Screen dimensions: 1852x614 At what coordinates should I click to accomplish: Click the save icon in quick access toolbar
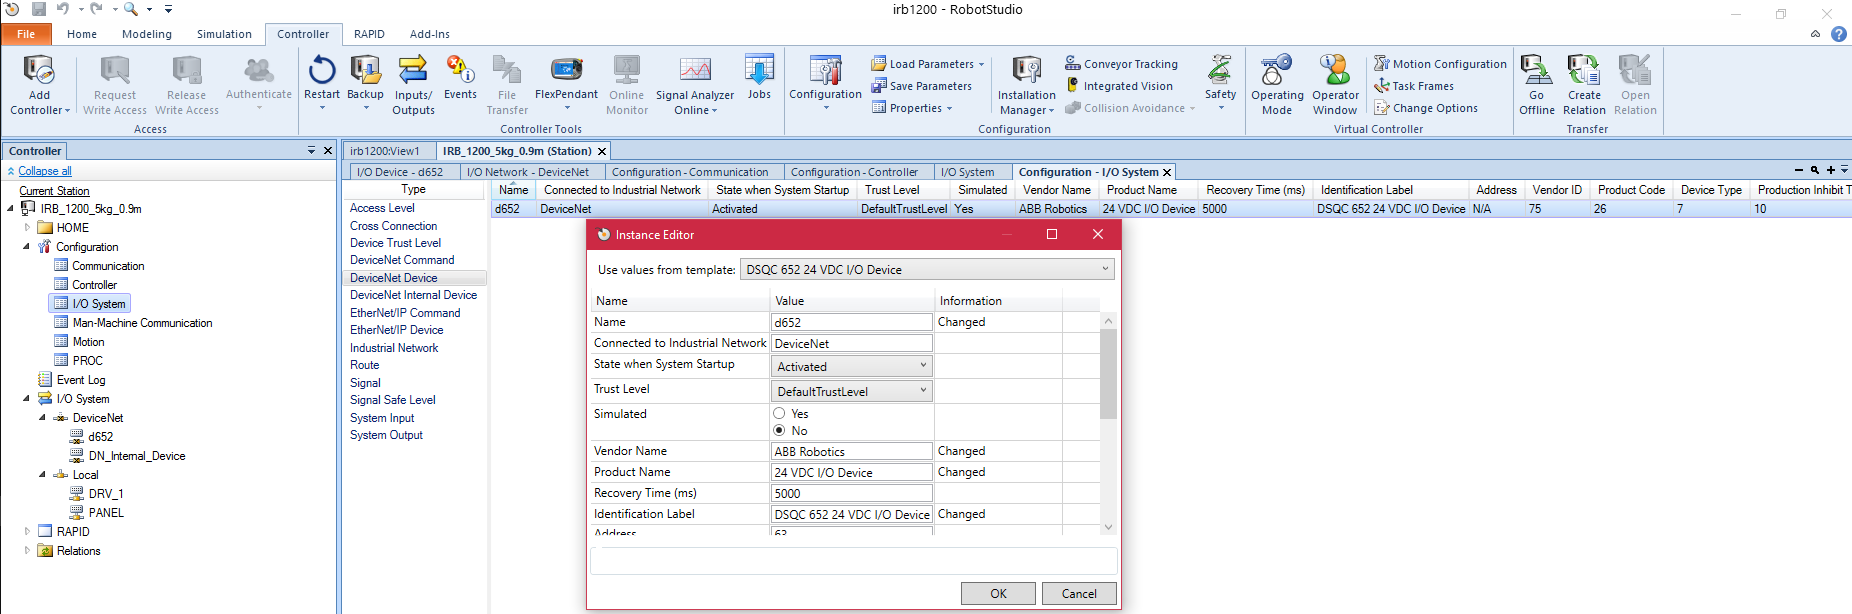click(x=39, y=9)
